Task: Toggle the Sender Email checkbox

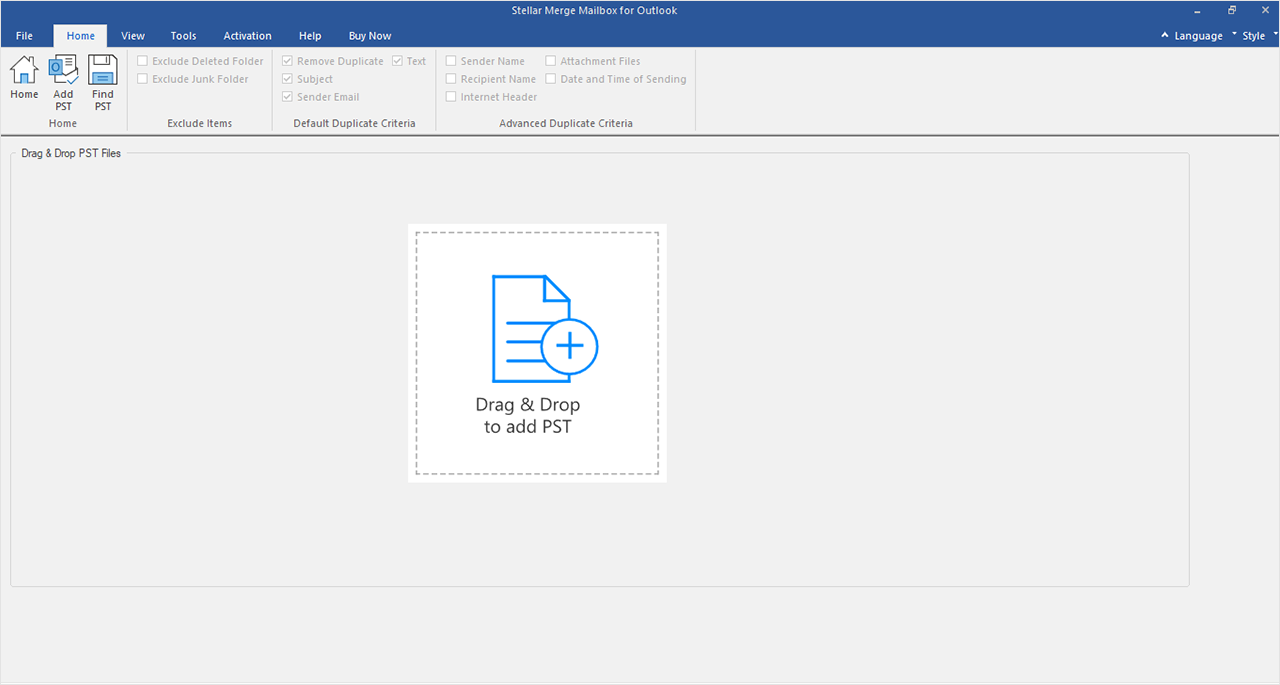Action: click(288, 97)
